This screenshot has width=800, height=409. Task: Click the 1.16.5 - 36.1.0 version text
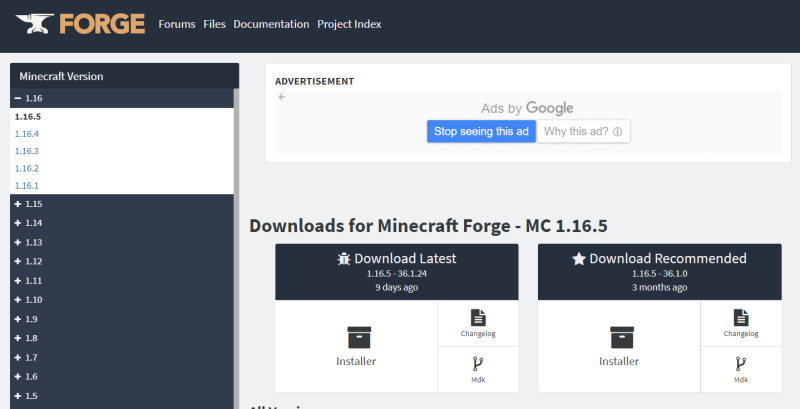pos(660,273)
